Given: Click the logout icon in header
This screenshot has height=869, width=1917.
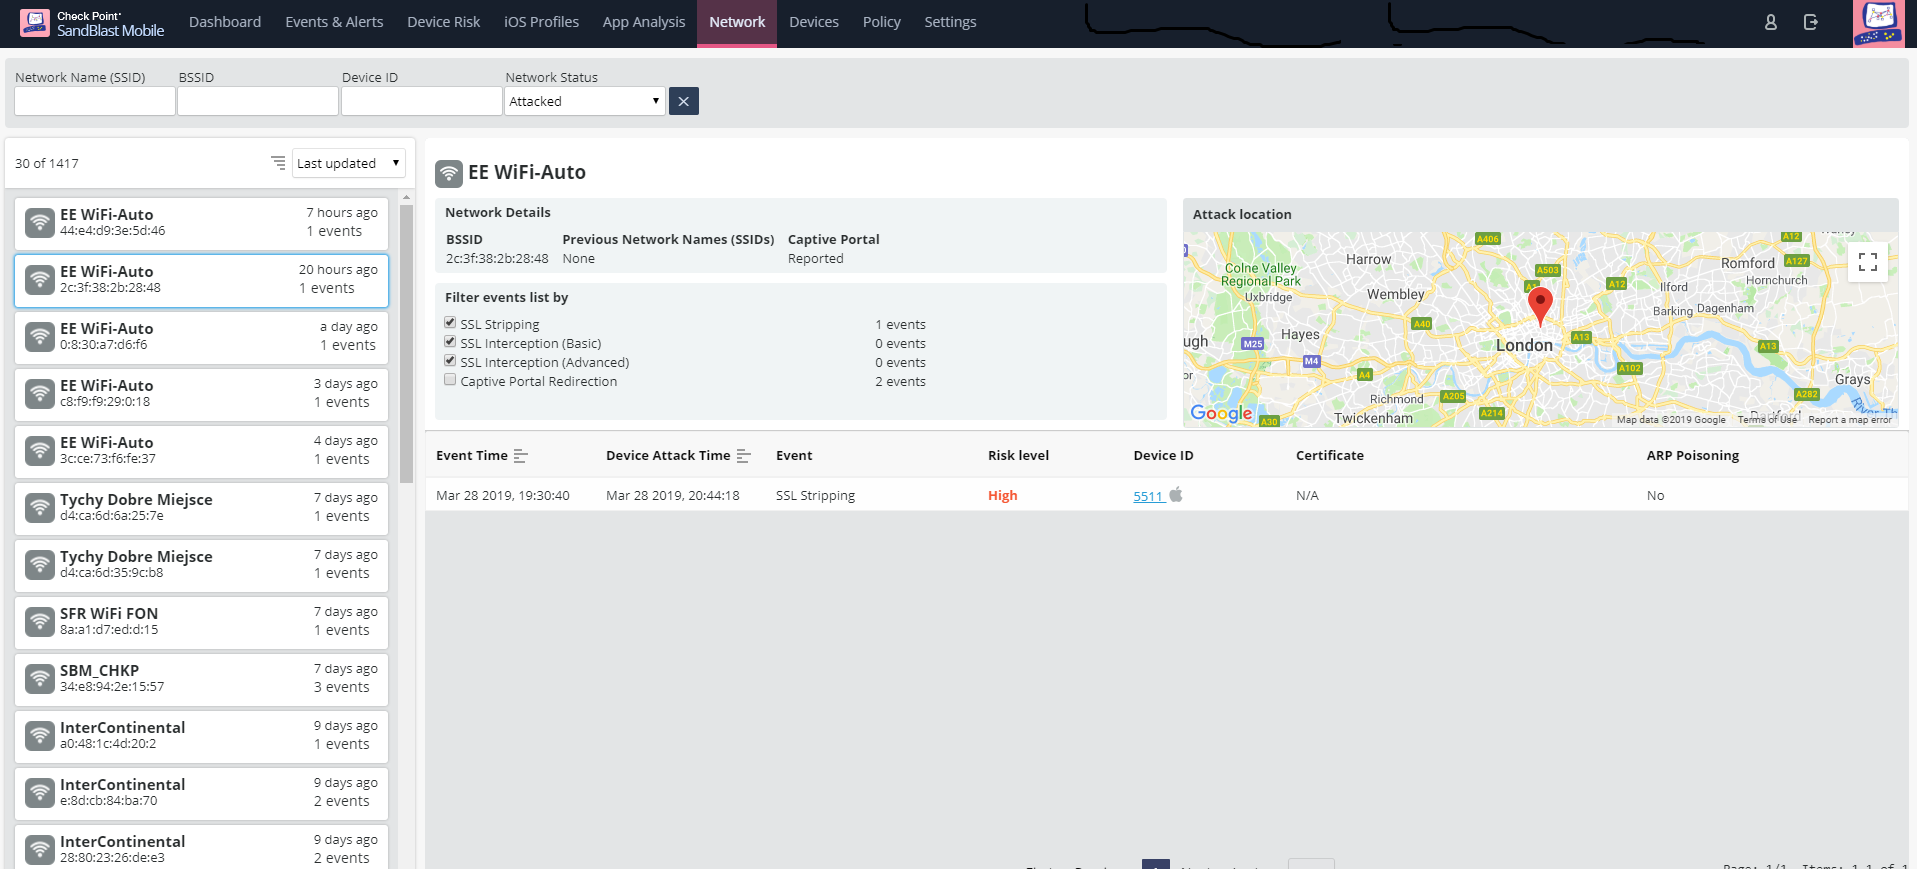Looking at the screenshot, I should click(1811, 22).
